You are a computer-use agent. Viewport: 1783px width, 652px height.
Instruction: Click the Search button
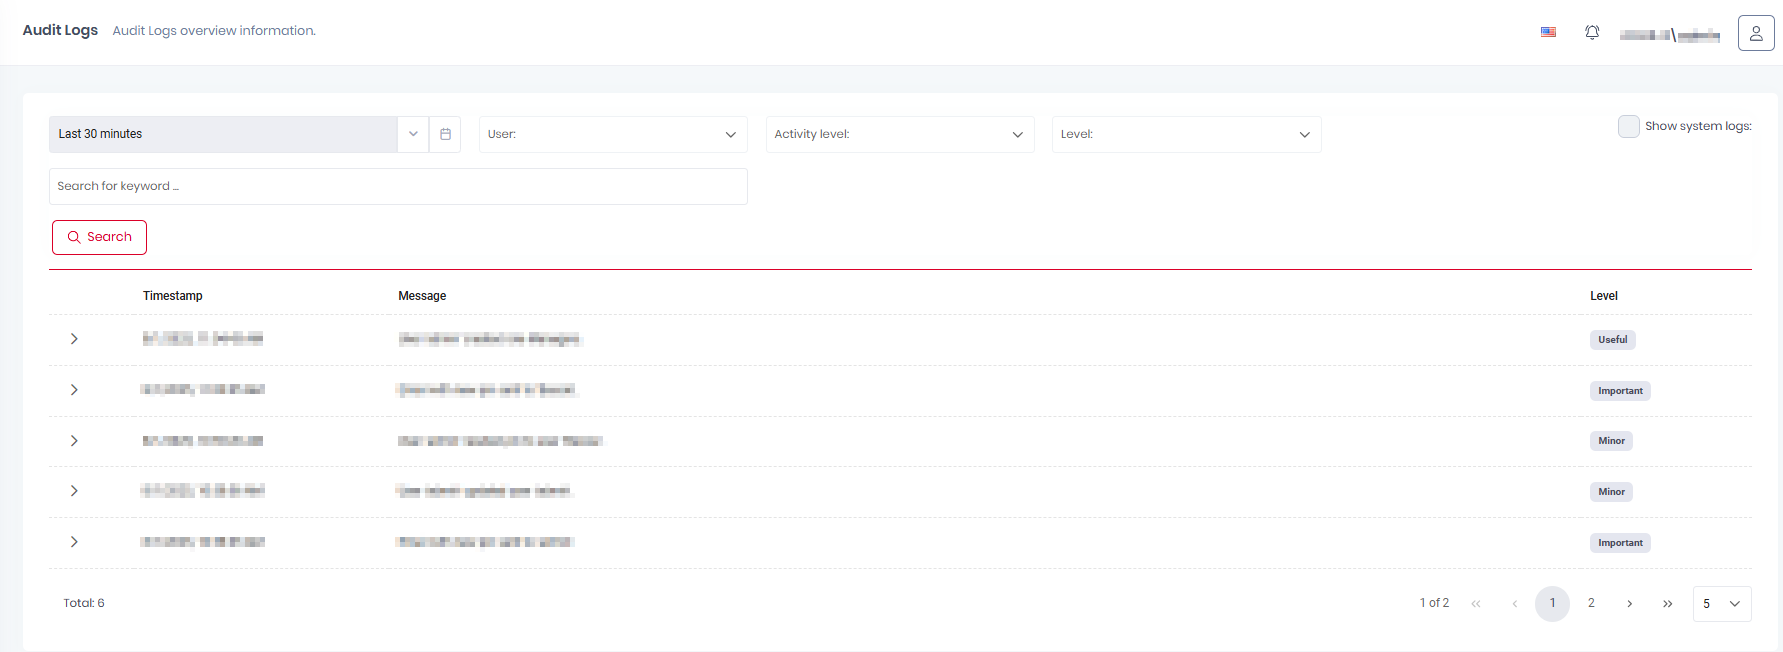pos(99,237)
